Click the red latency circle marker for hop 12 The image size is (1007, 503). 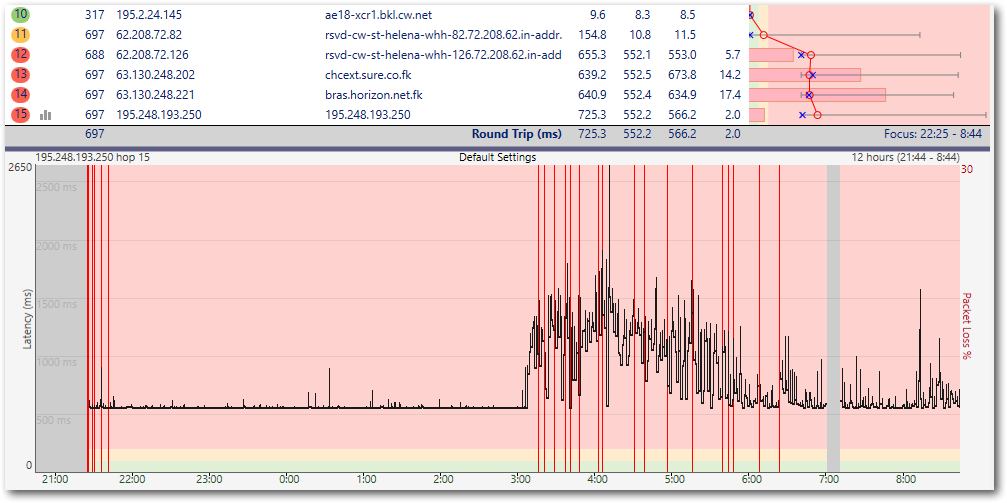(x=811, y=55)
